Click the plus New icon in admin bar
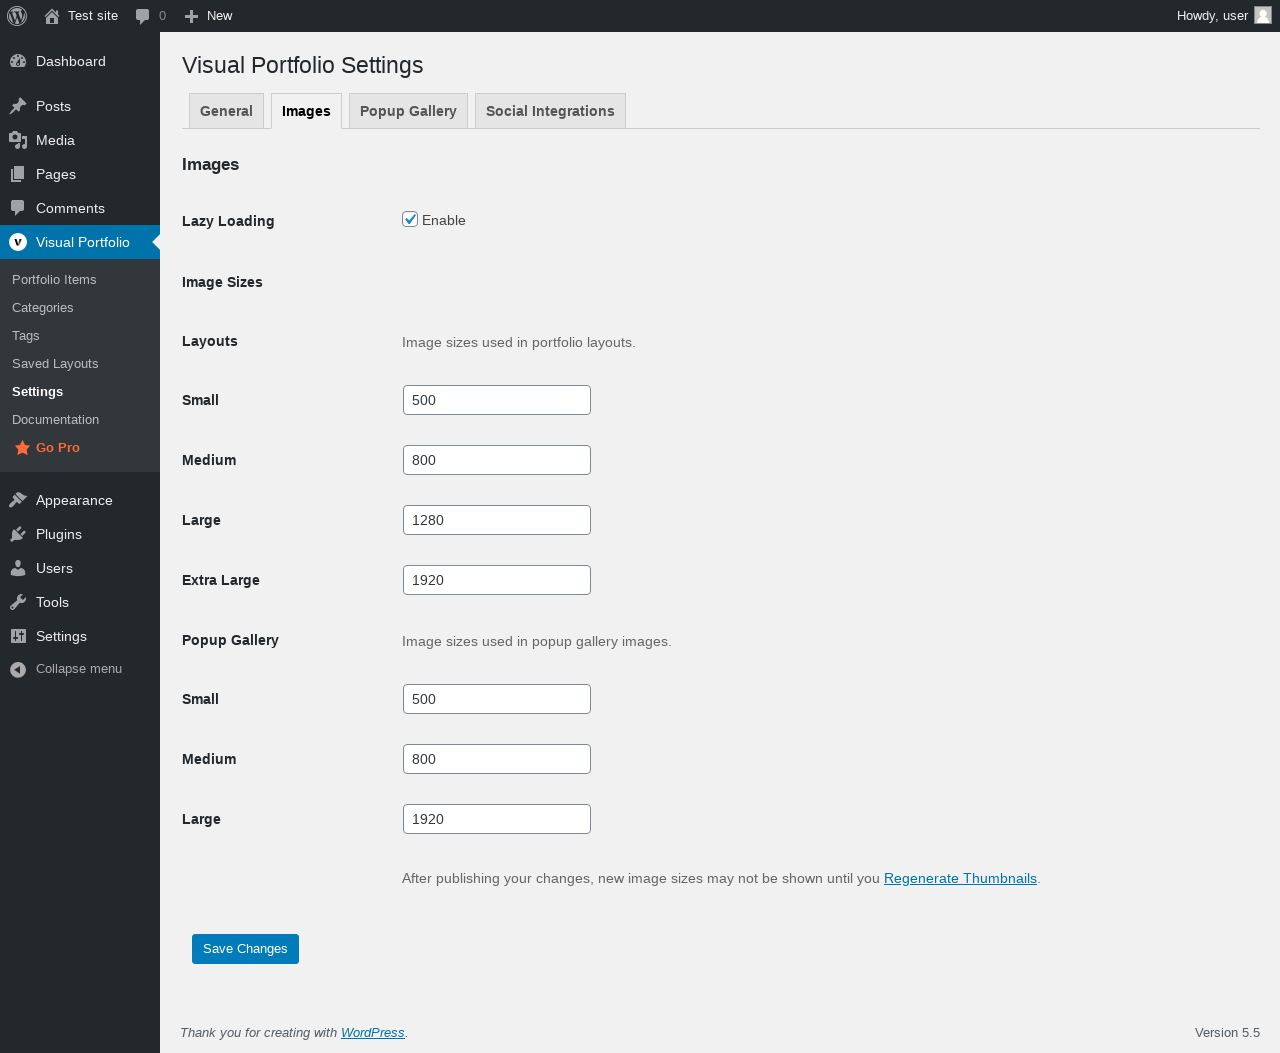The width and height of the screenshot is (1280, 1053). (x=192, y=16)
